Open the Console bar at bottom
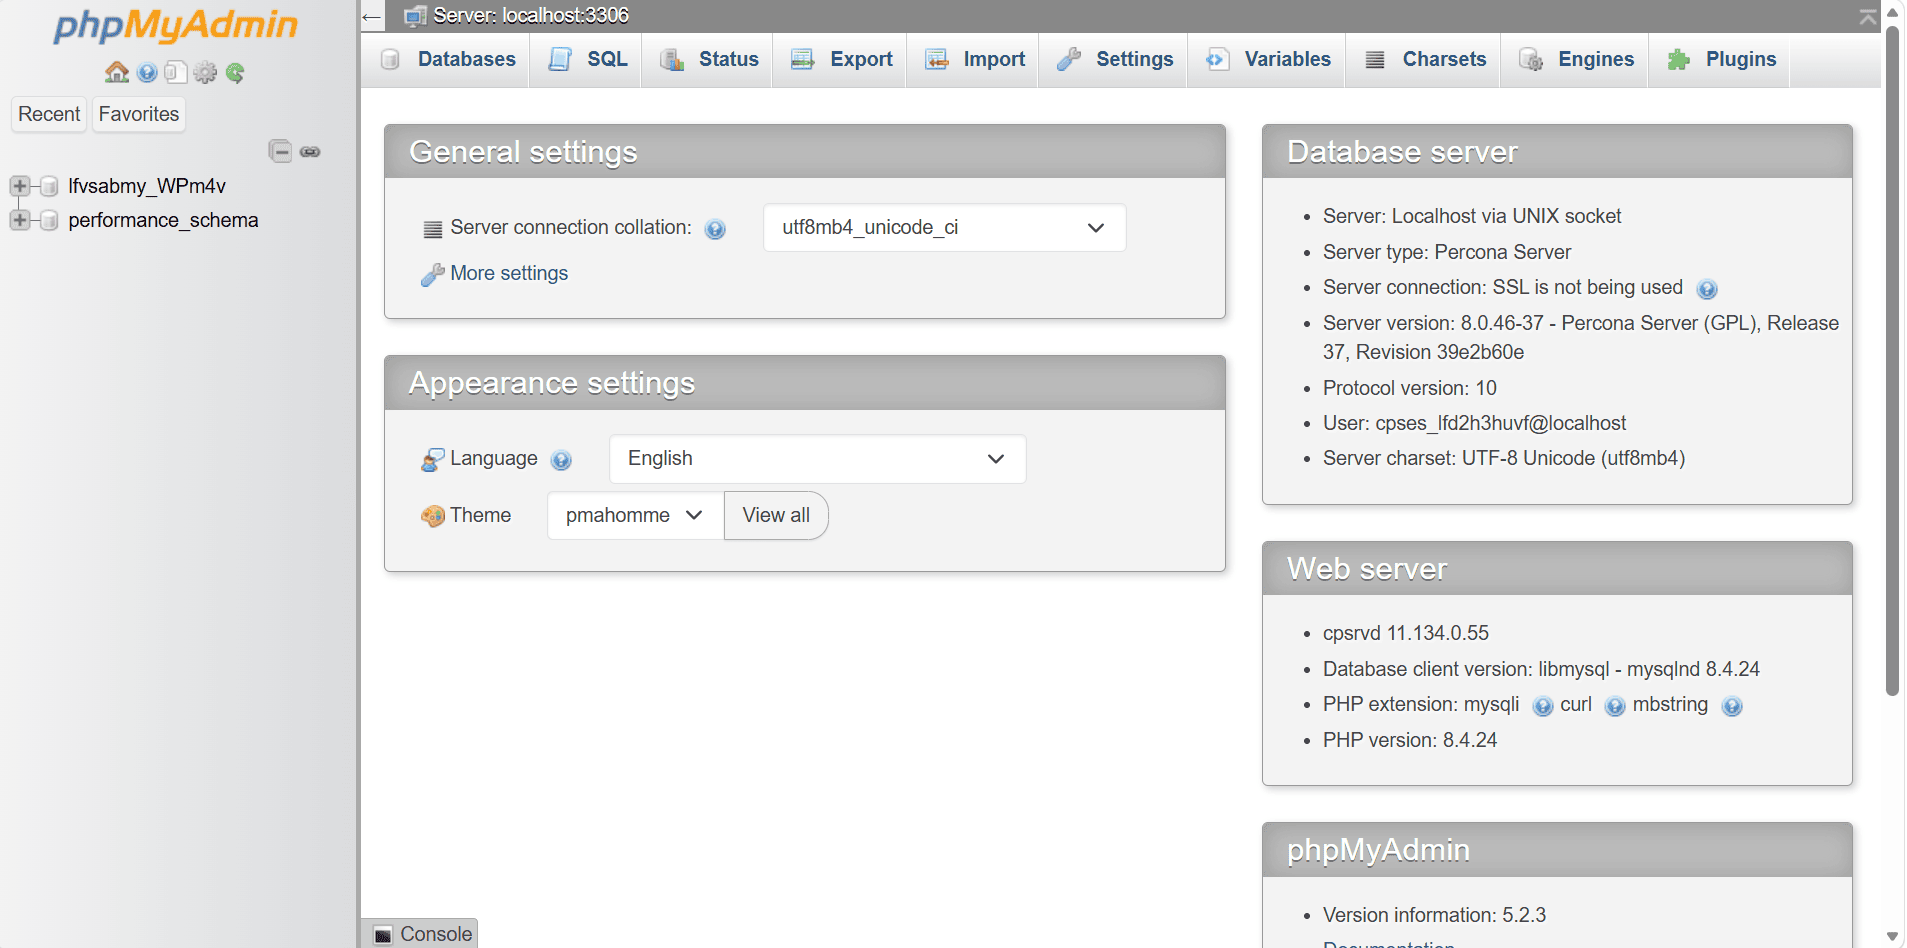This screenshot has height=948, width=1907. pyautogui.click(x=420, y=934)
